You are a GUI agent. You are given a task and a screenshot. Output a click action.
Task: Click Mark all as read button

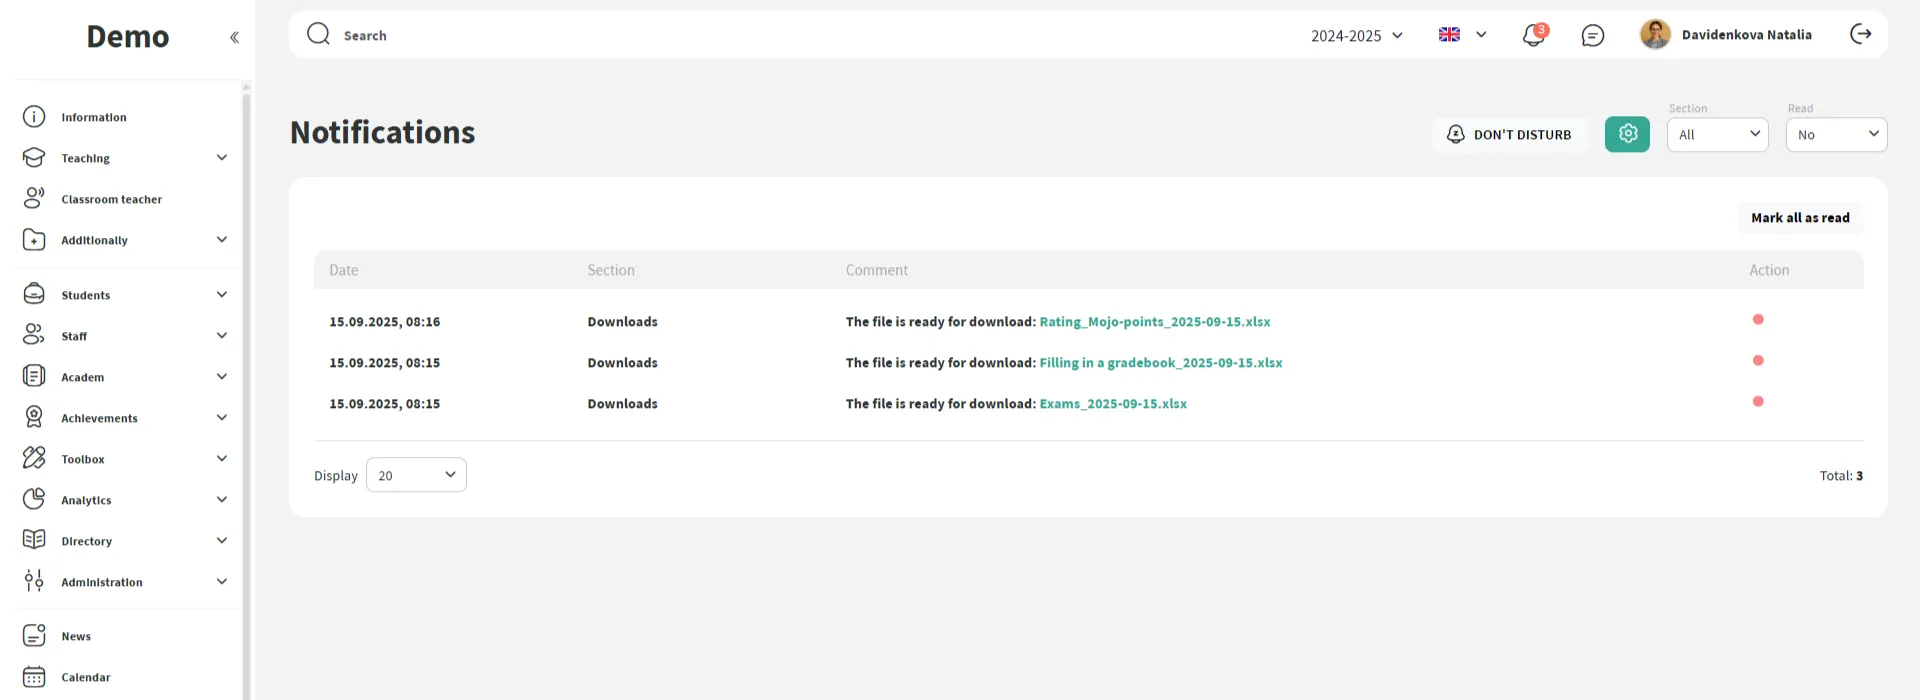[x=1800, y=218]
